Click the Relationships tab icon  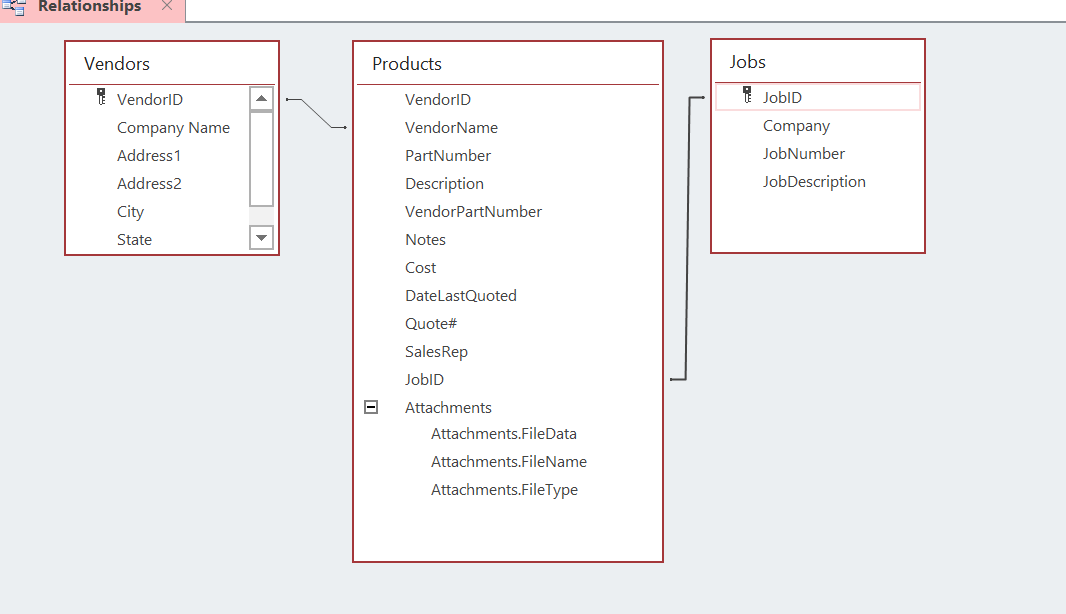pyautogui.click(x=14, y=7)
